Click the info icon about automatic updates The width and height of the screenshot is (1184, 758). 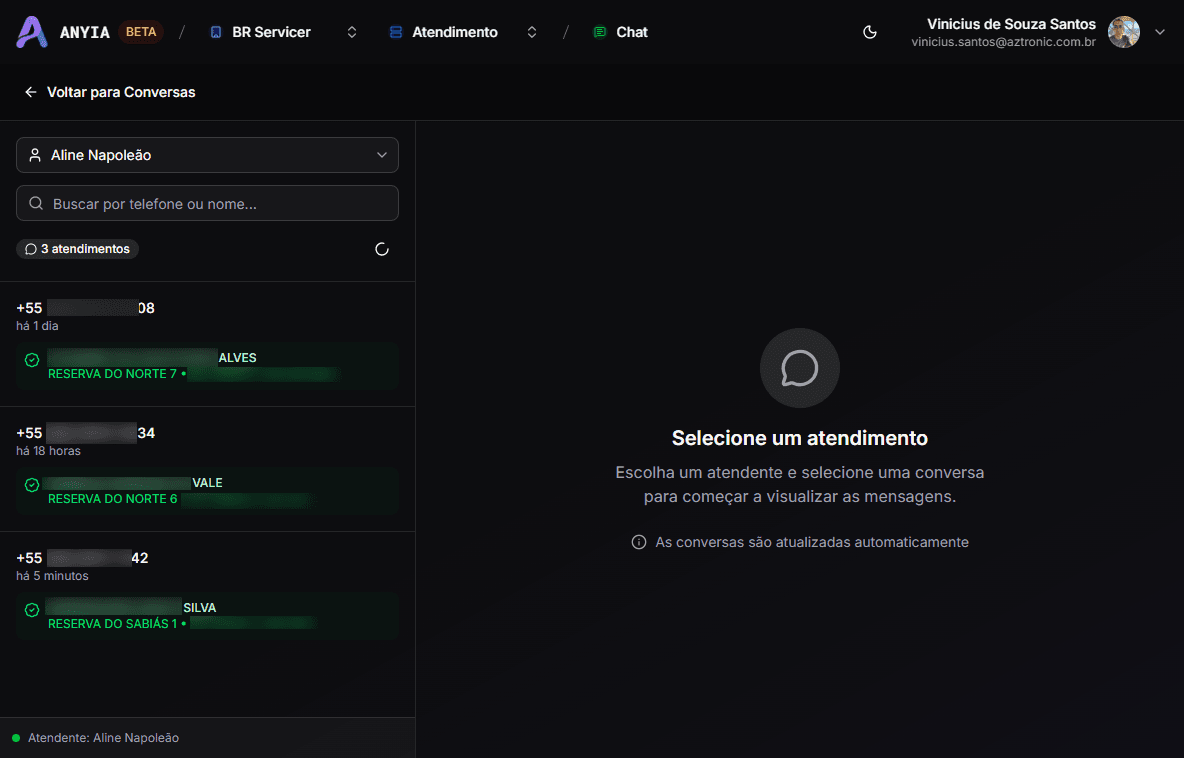(639, 542)
